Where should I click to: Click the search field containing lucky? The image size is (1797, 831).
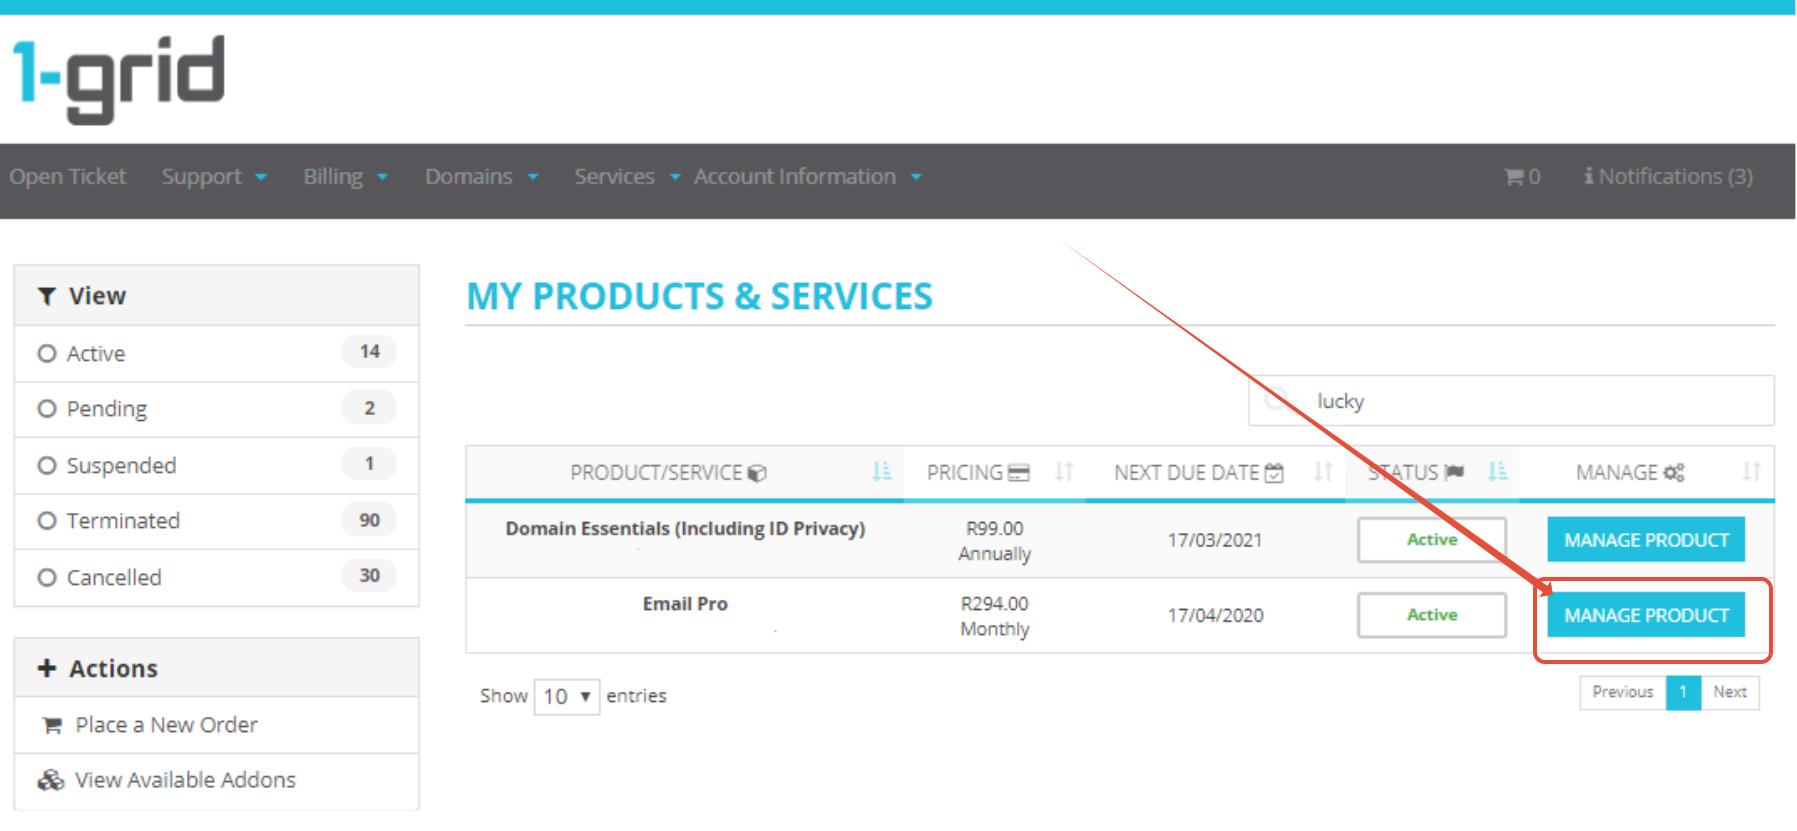(x=1511, y=401)
